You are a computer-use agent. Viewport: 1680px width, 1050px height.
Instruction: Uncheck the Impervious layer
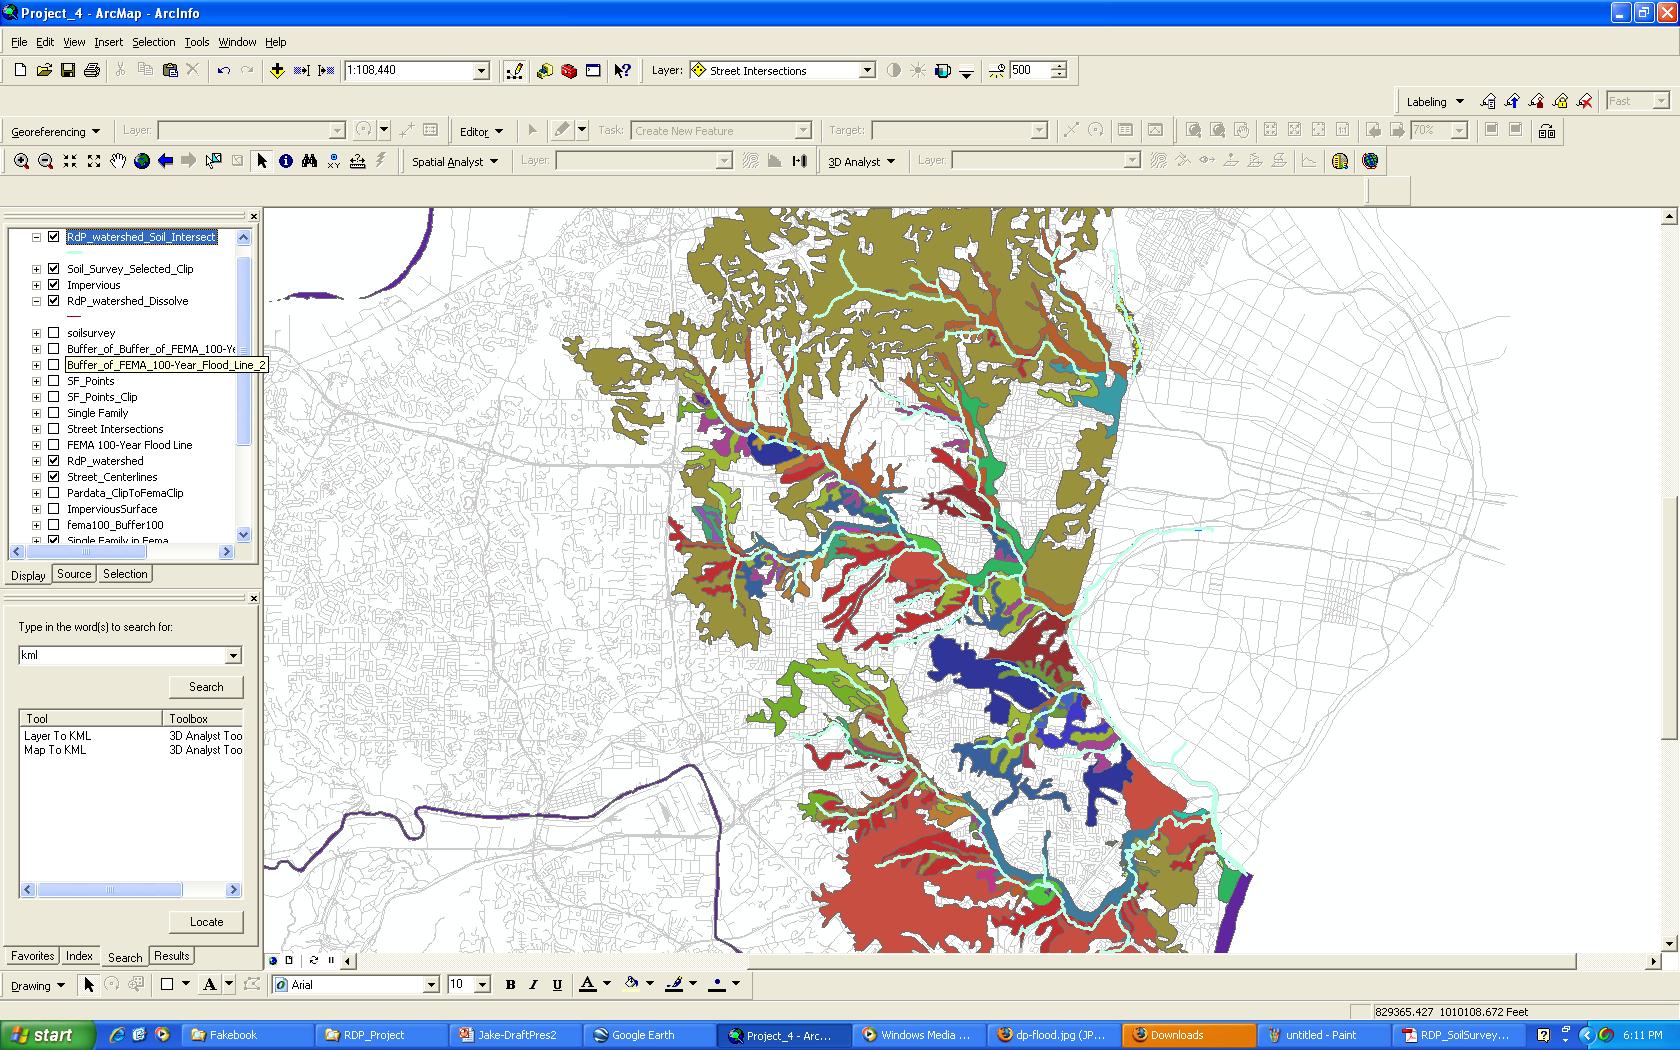(x=54, y=285)
